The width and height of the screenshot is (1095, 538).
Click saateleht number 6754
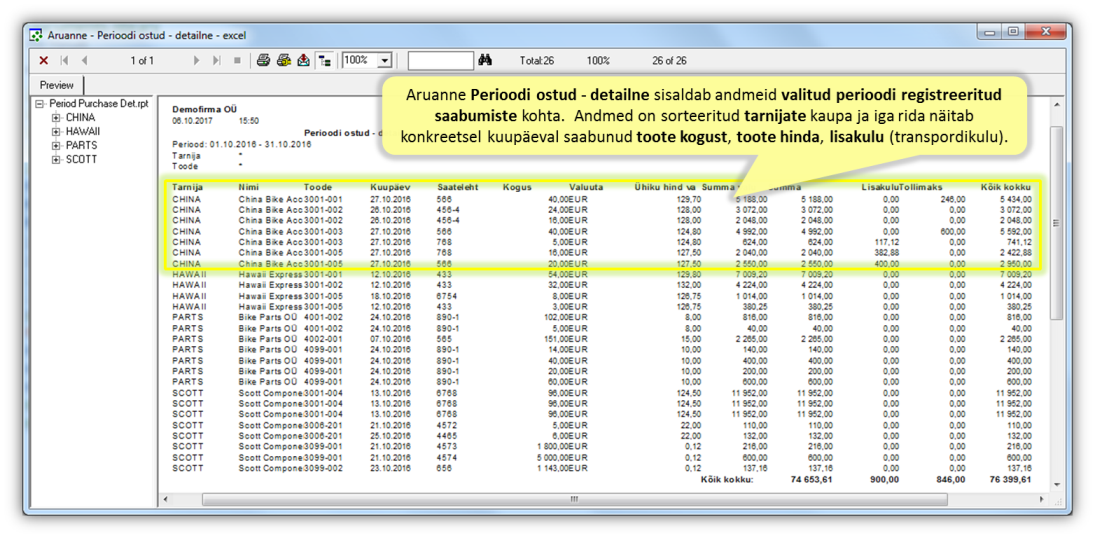tap(446, 296)
